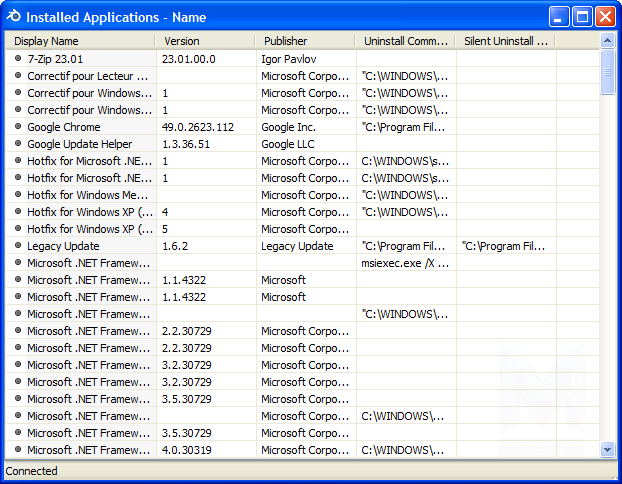Select the 49.0.2623.112 version cell
Viewport: 622px width, 484px height.
(198, 127)
